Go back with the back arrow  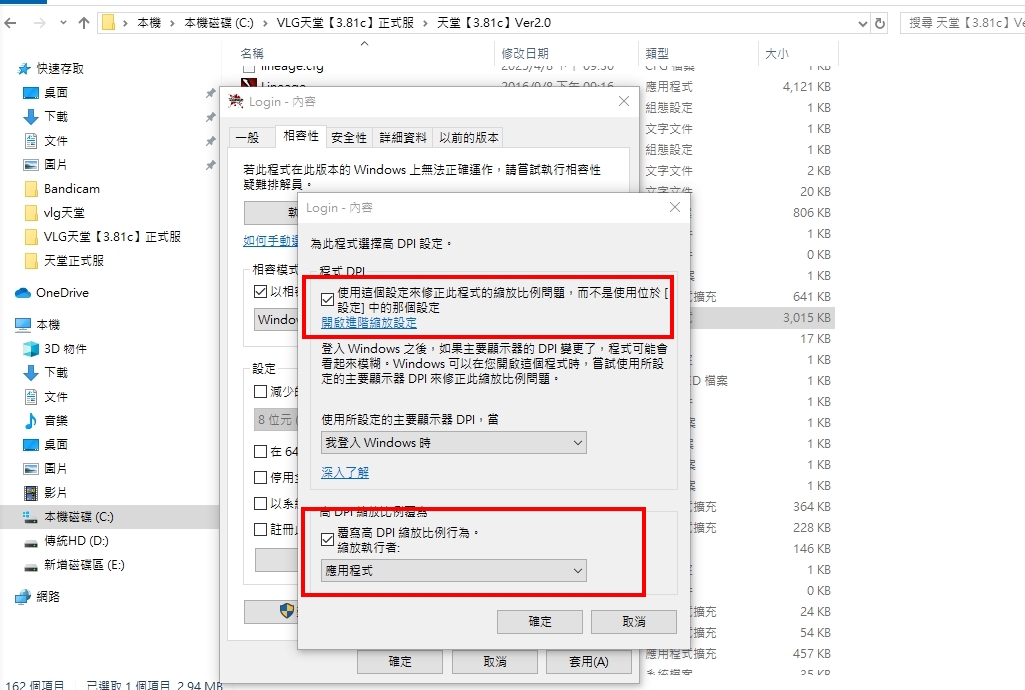pyautogui.click(x=10, y=23)
